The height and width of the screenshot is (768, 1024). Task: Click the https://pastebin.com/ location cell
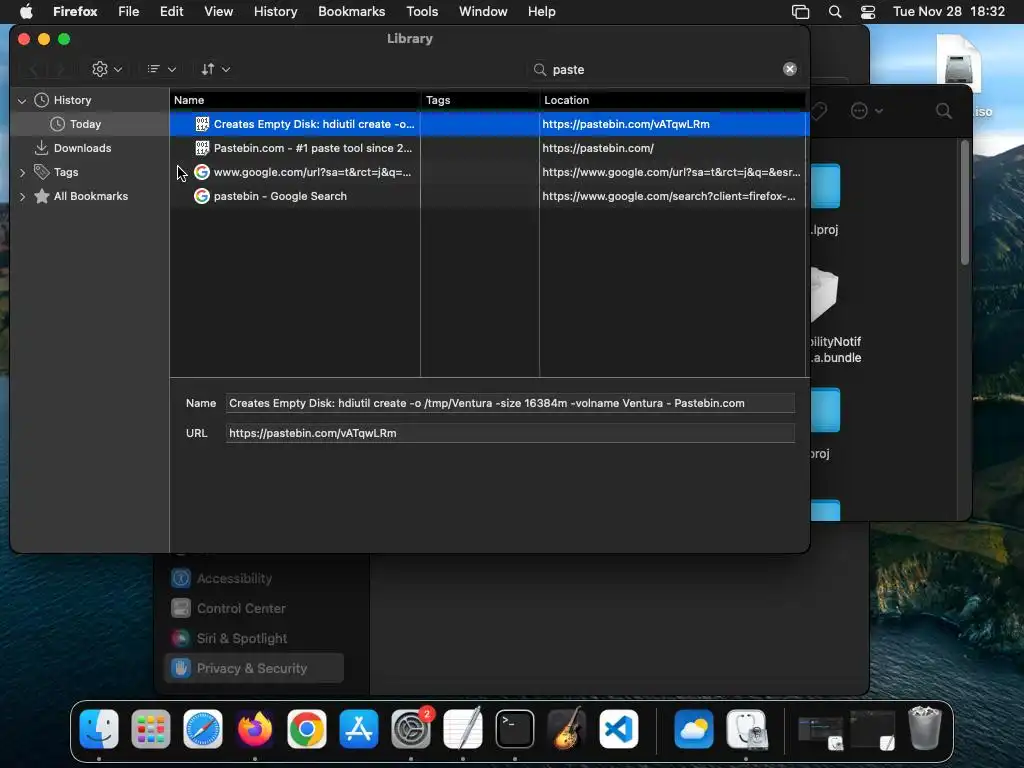598,148
